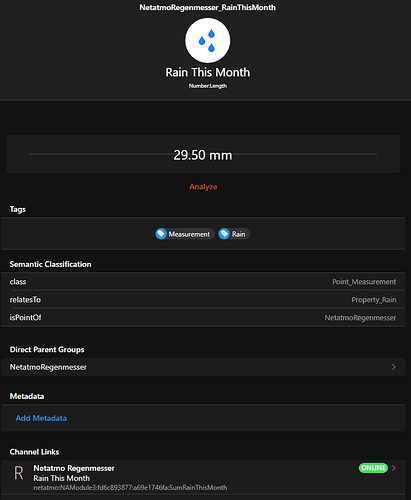The image size is (411, 500).
Task: Click the R channel type icon
Action: click(x=19, y=473)
